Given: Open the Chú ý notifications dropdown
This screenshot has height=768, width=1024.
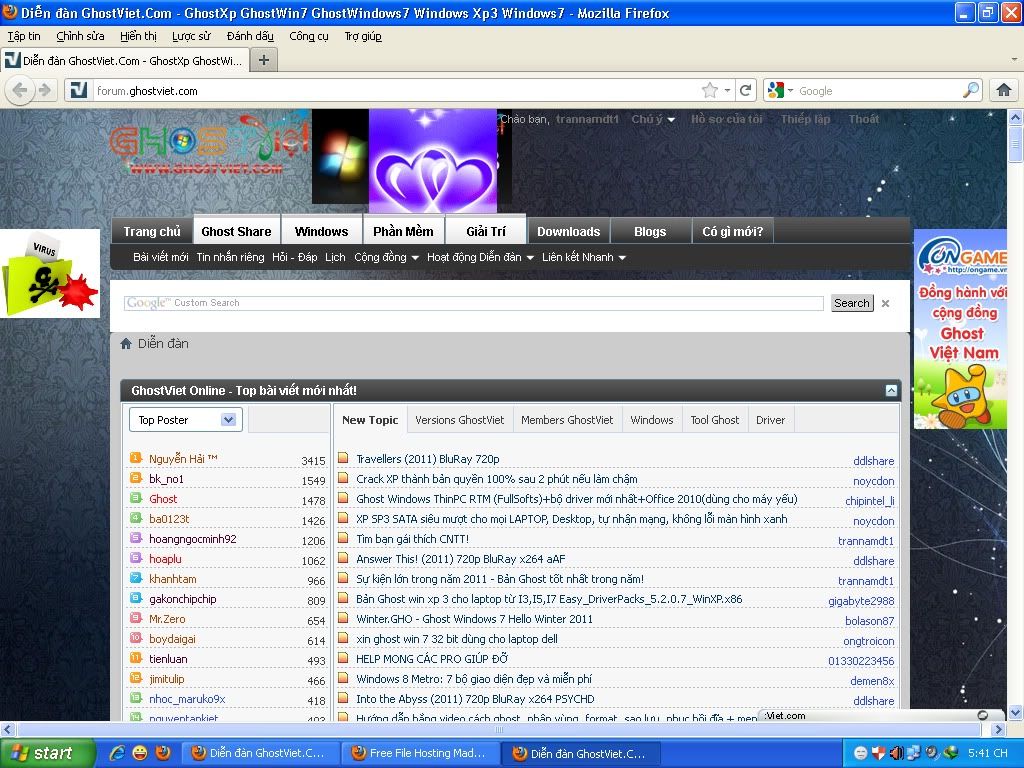Looking at the screenshot, I should pos(653,119).
